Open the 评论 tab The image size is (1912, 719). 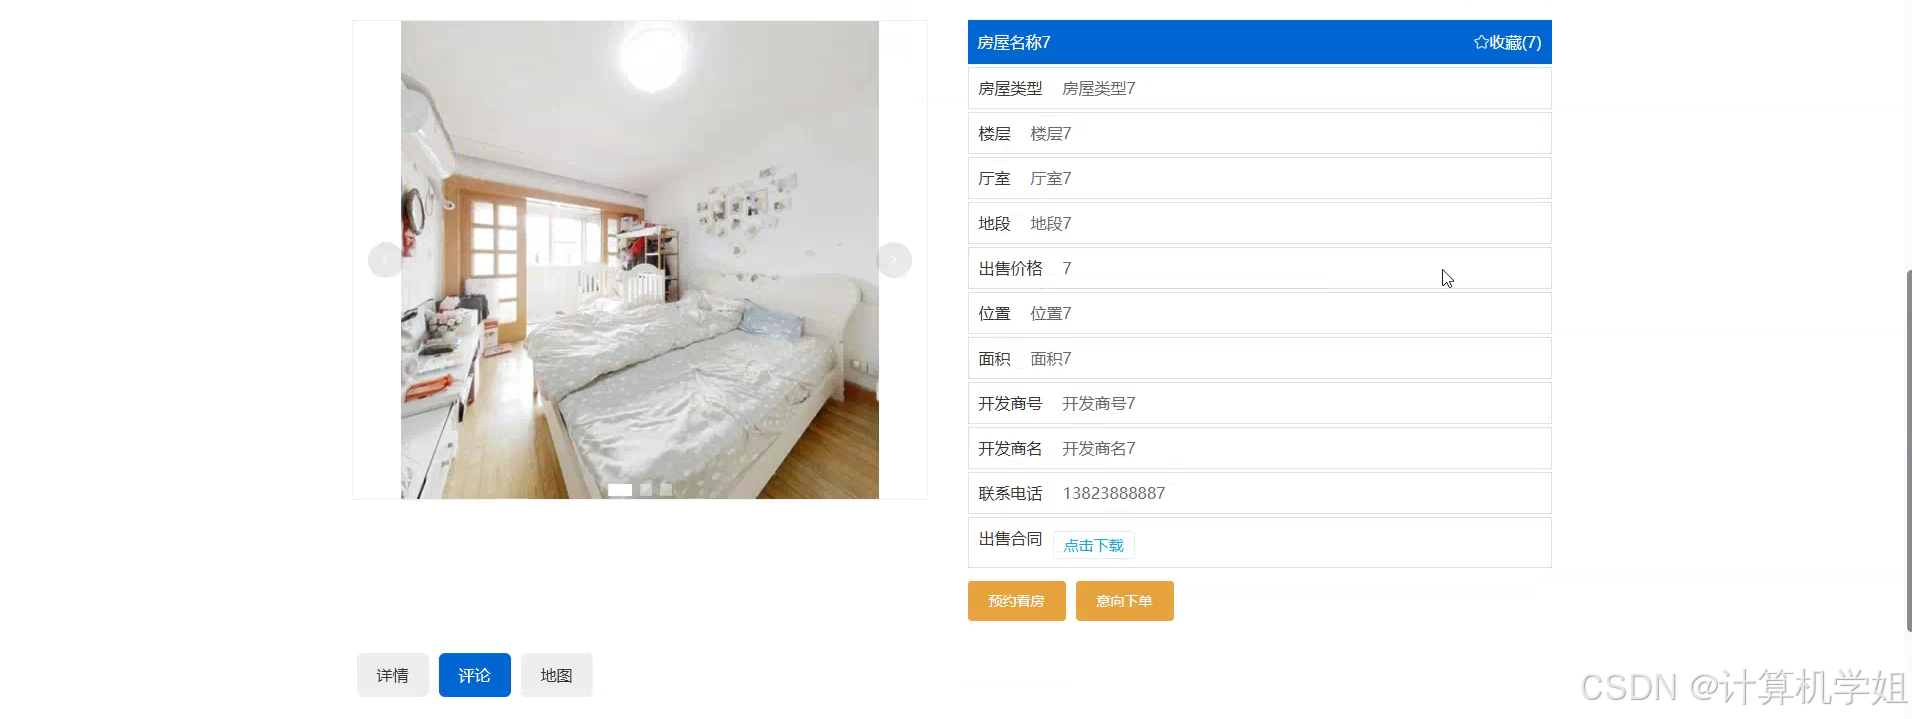click(474, 675)
